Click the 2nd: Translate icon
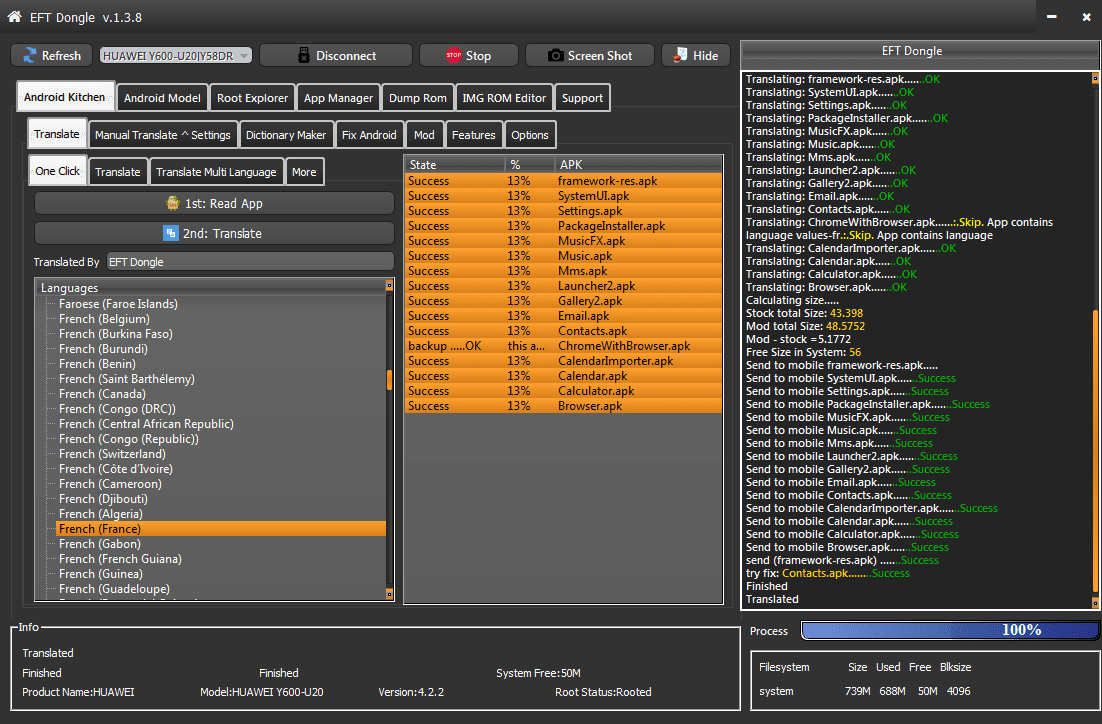The image size is (1102, 724). click(x=171, y=233)
